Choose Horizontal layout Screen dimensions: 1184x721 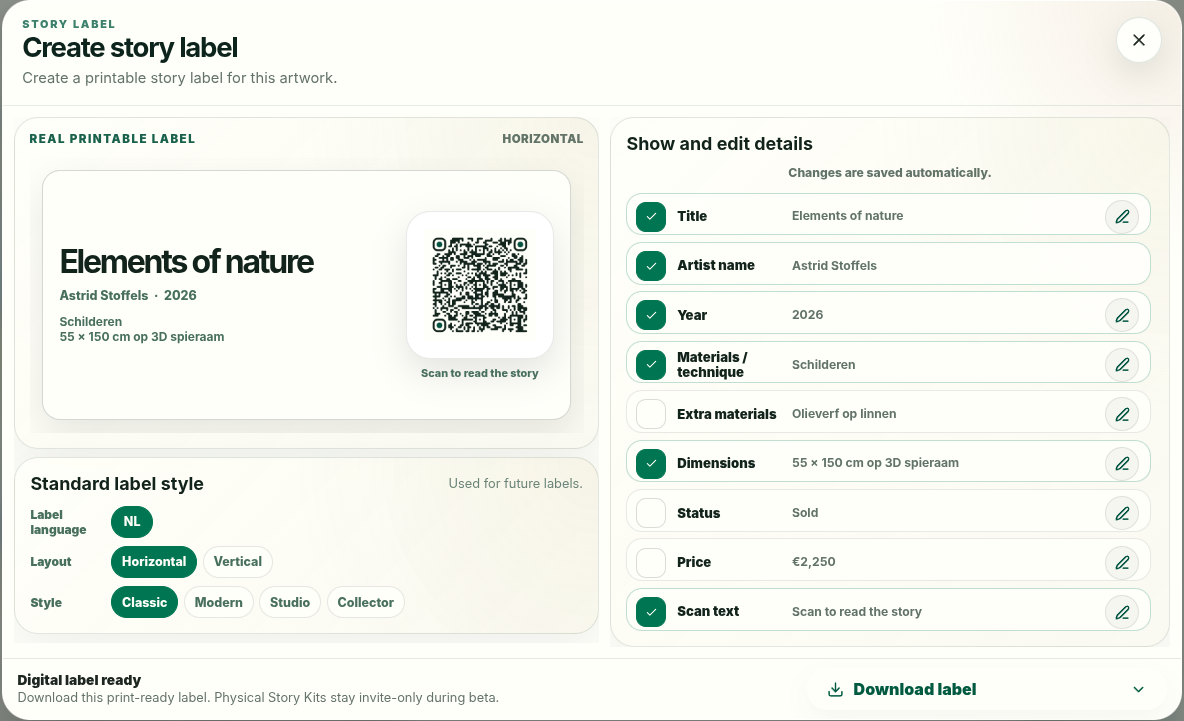coord(154,562)
